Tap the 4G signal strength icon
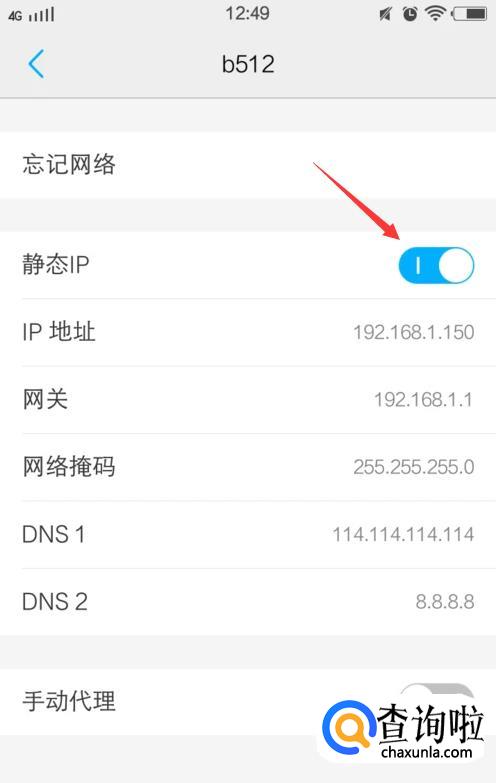 (31, 15)
